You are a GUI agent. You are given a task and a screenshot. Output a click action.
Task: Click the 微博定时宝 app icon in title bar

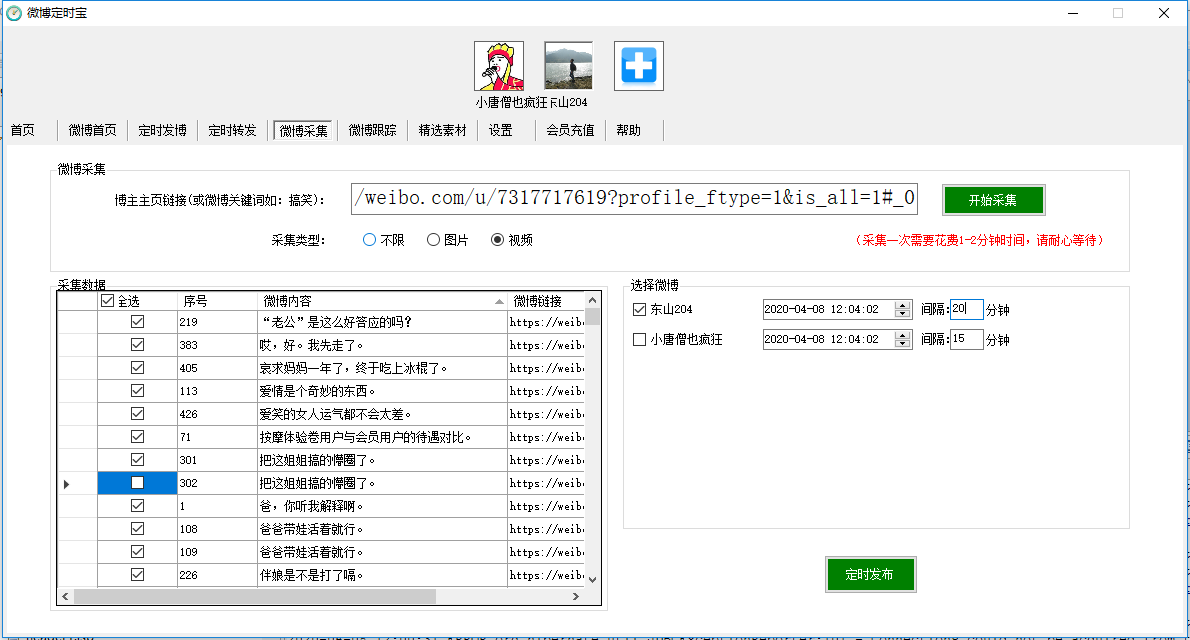14,13
